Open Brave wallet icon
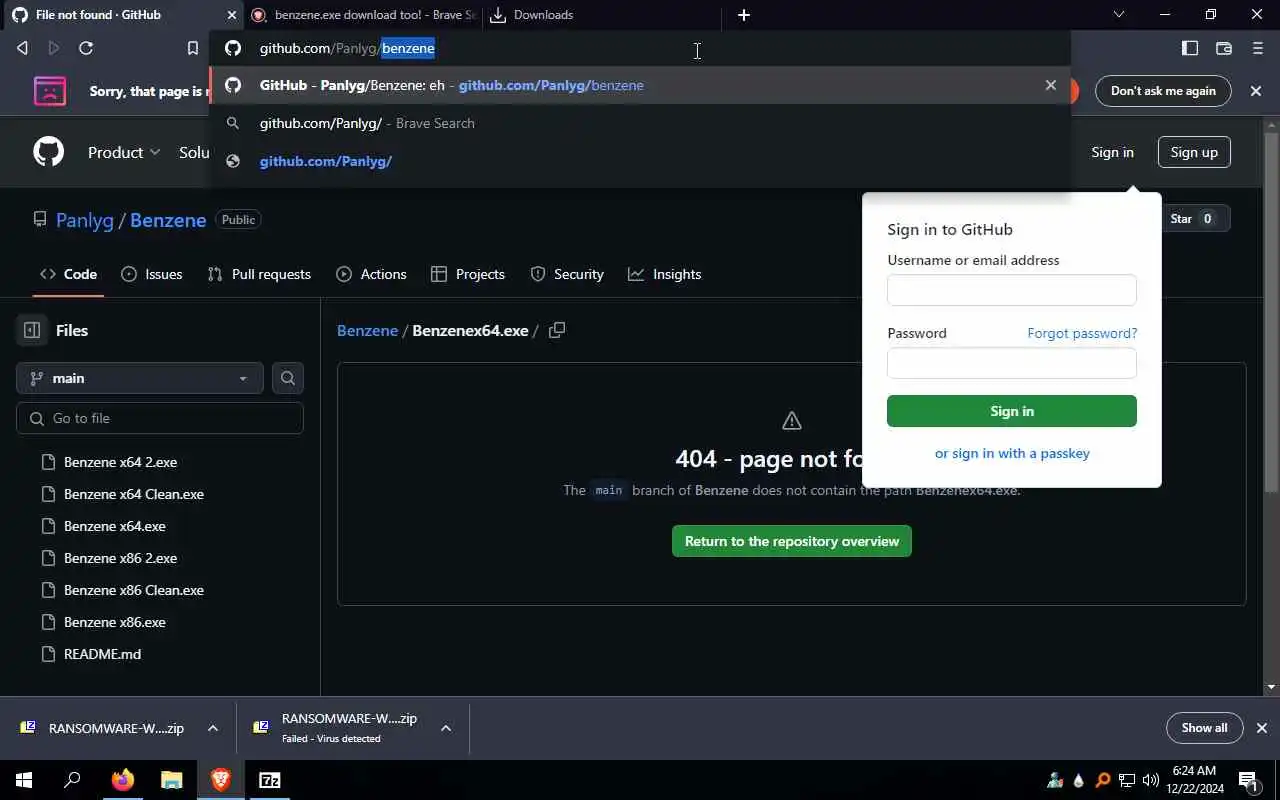 click(1223, 48)
